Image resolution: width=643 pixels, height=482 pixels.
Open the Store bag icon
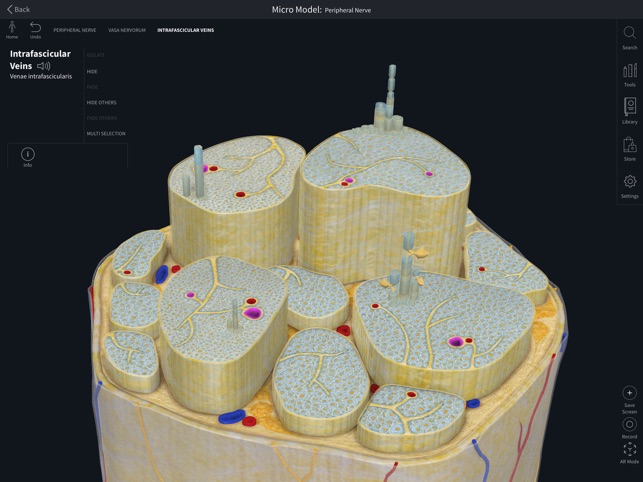coord(630,145)
